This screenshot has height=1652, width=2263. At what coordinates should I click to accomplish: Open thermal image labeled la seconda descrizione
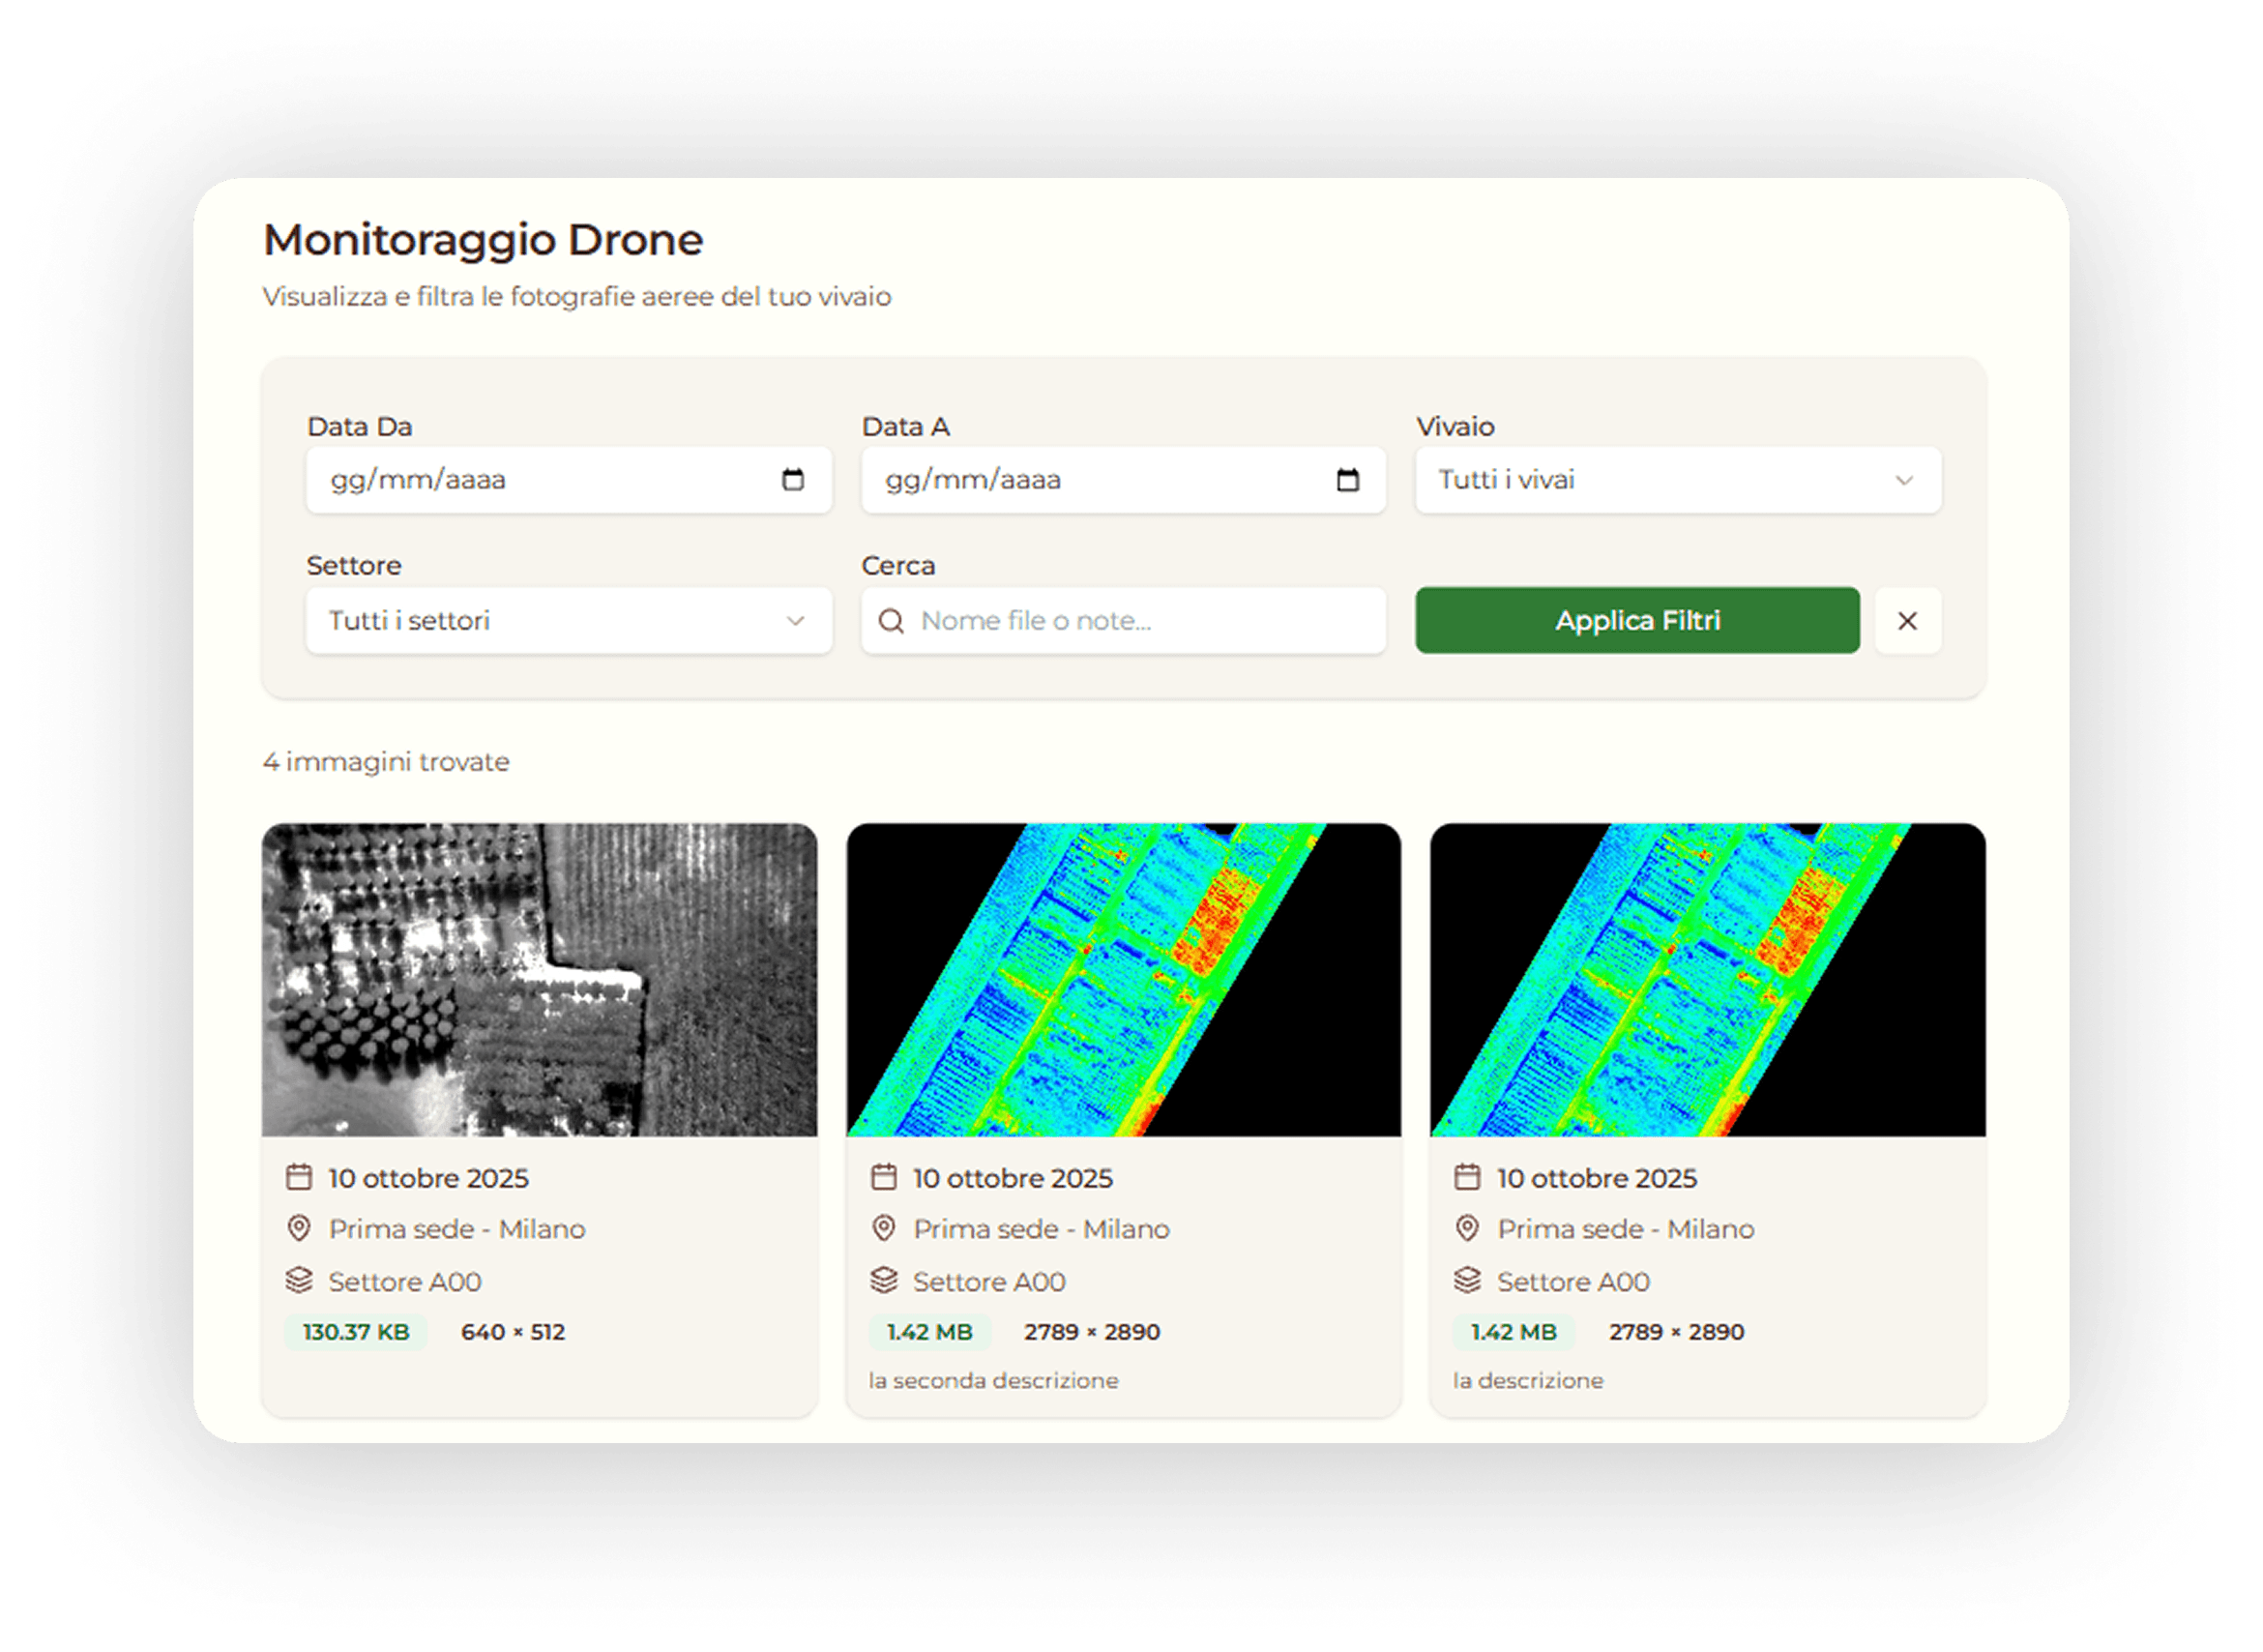[1123, 979]
